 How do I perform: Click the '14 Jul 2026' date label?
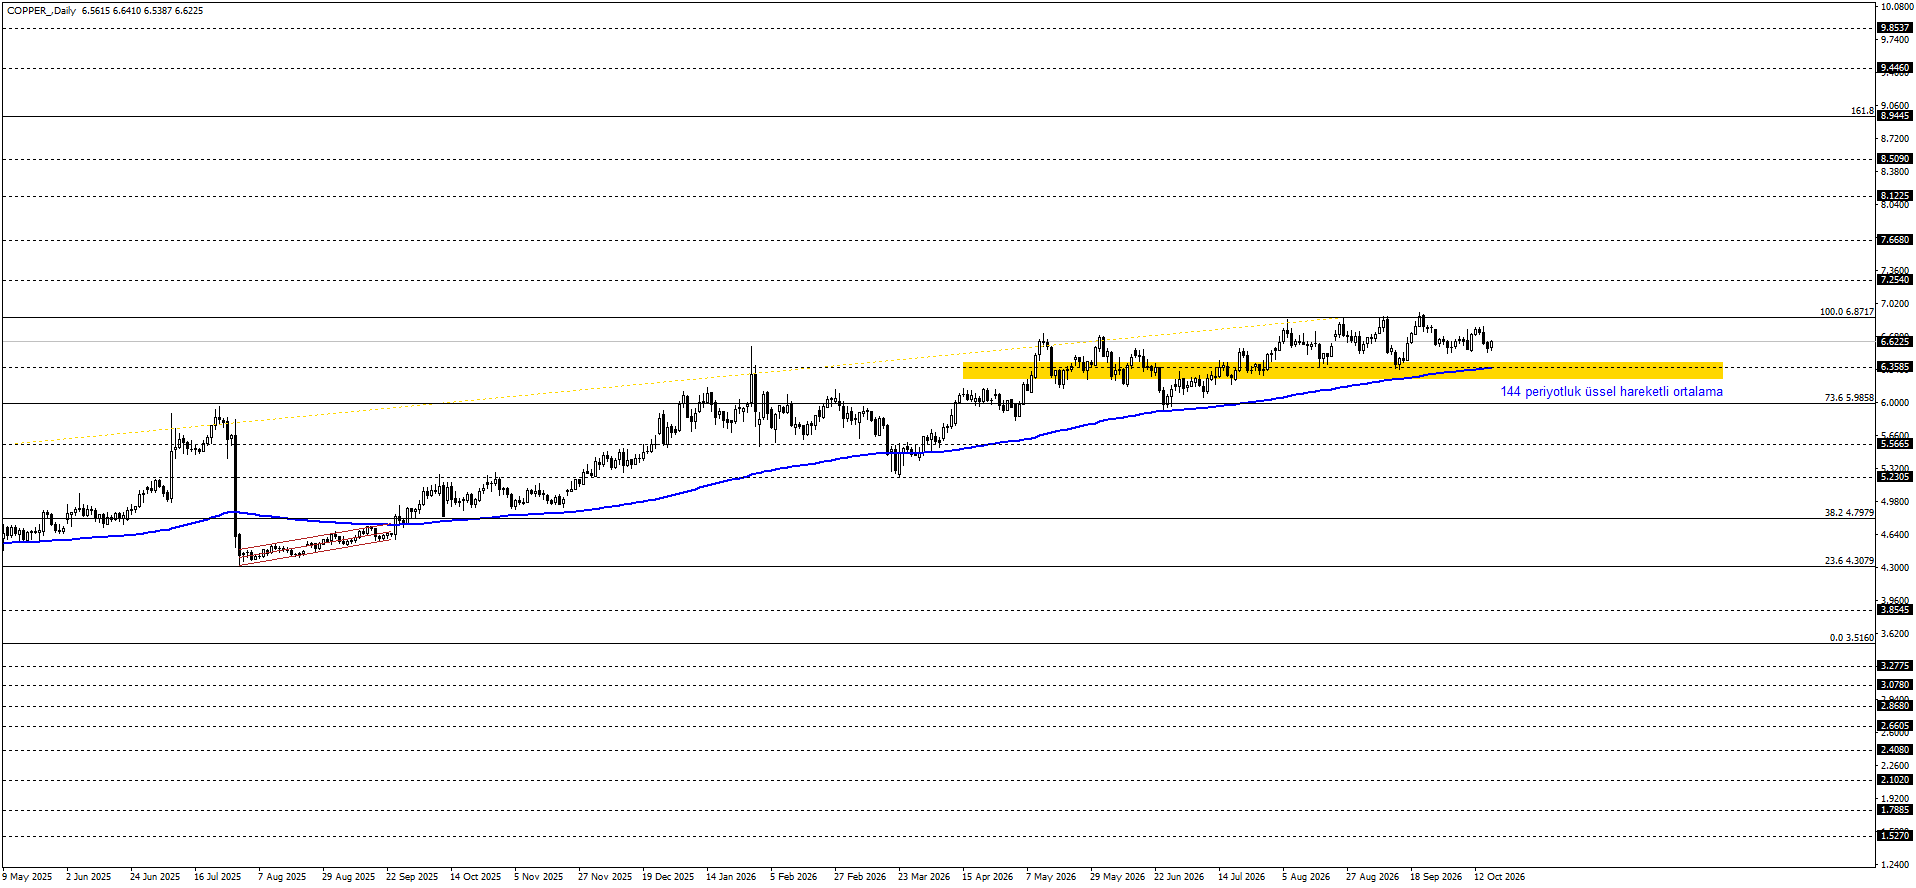tap(1241, 877)
